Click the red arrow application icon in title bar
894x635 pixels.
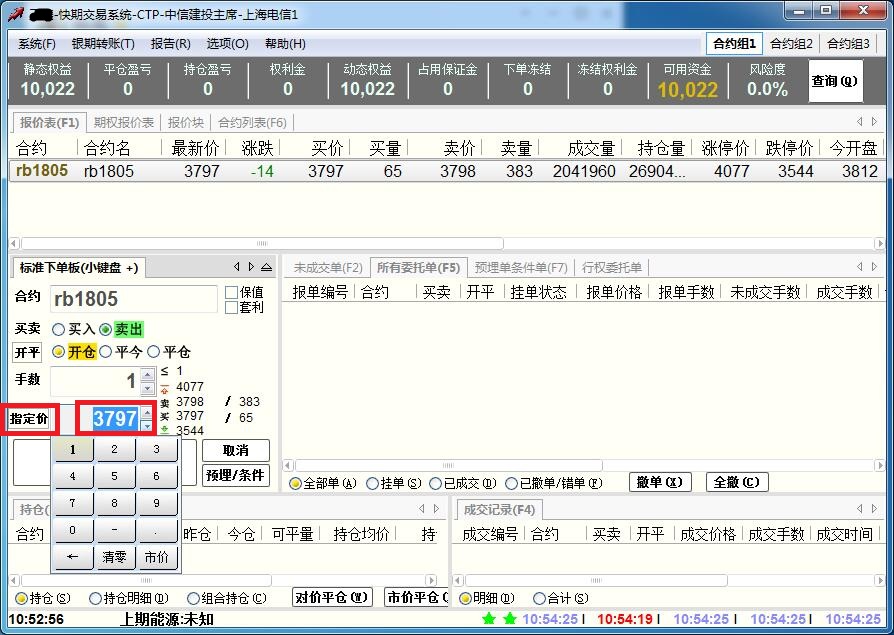(16, 14)
